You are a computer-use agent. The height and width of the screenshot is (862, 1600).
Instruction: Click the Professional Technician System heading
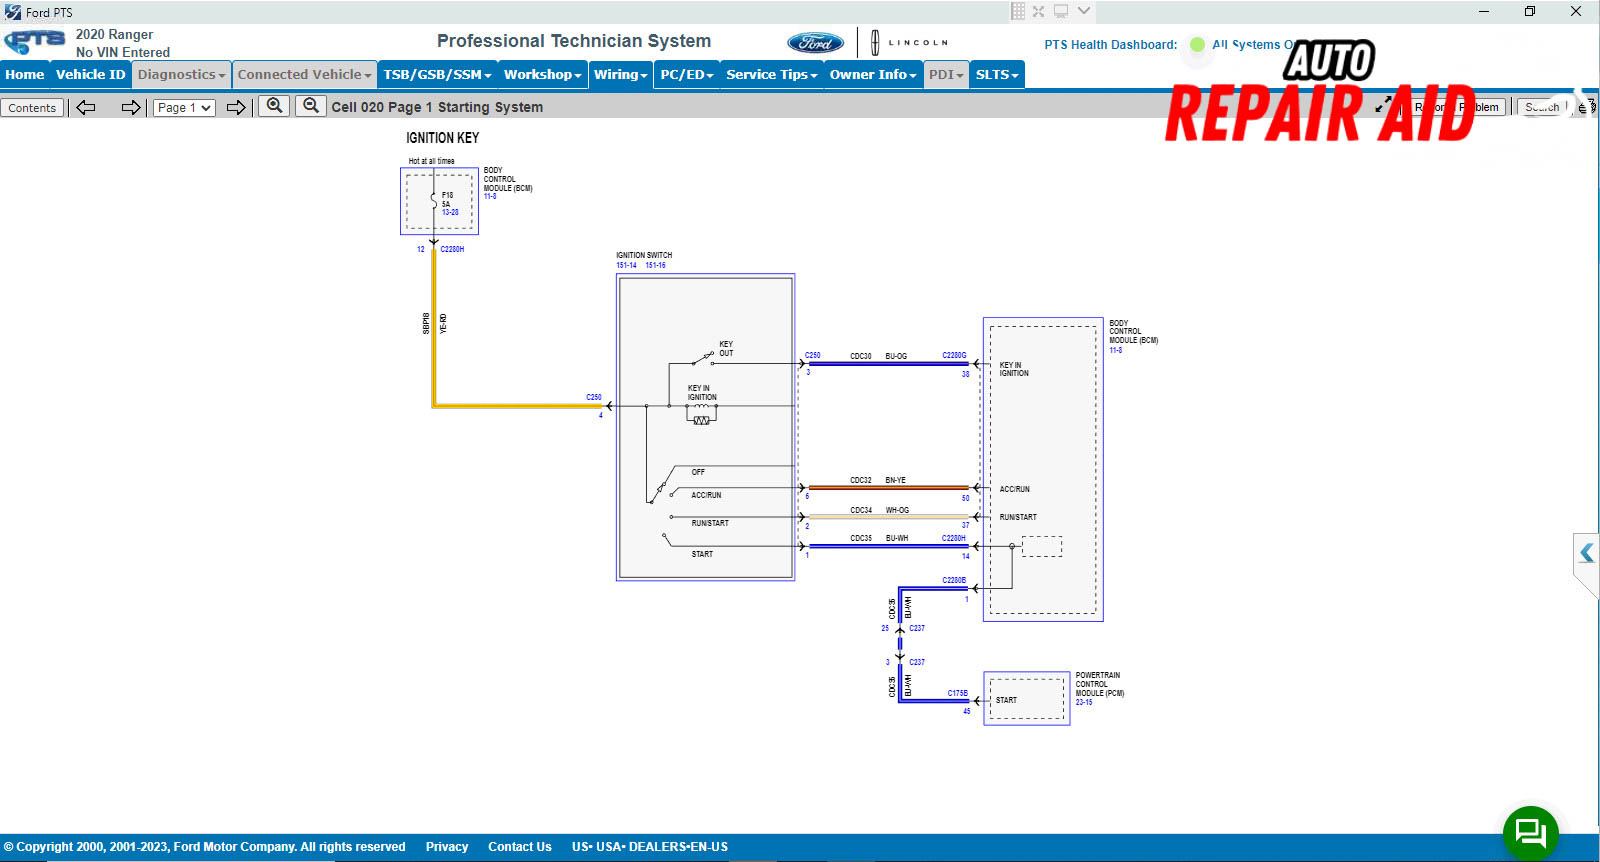click(x=574, y=41)
